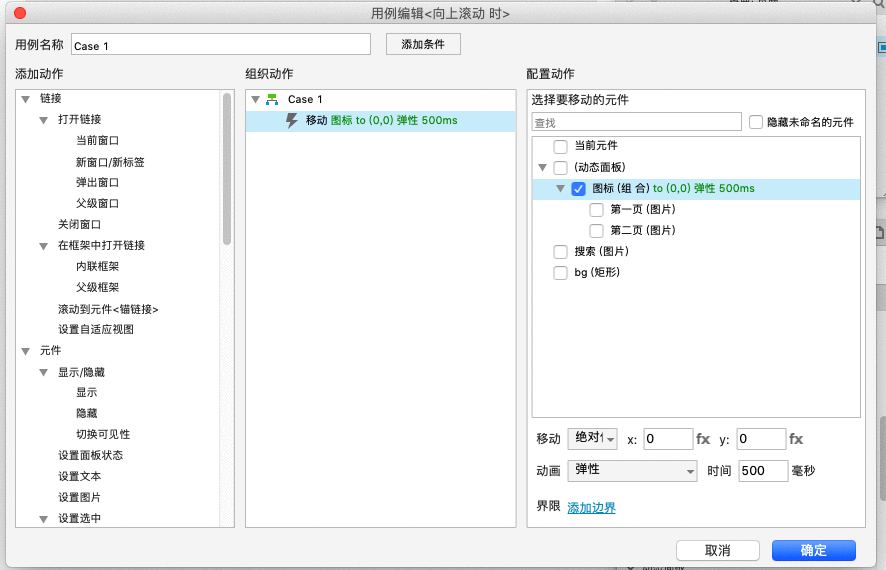The width and height of the screenshot is (886, 570).
Task: Select the 当前窗口 action
Action: pos(97,141)
